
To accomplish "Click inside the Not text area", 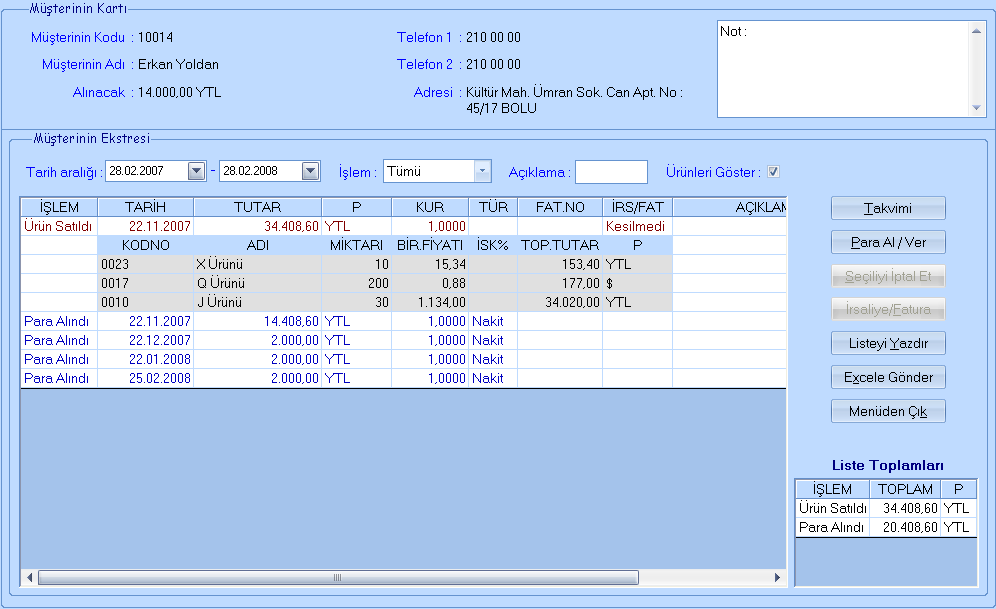I will coord(842,69).
